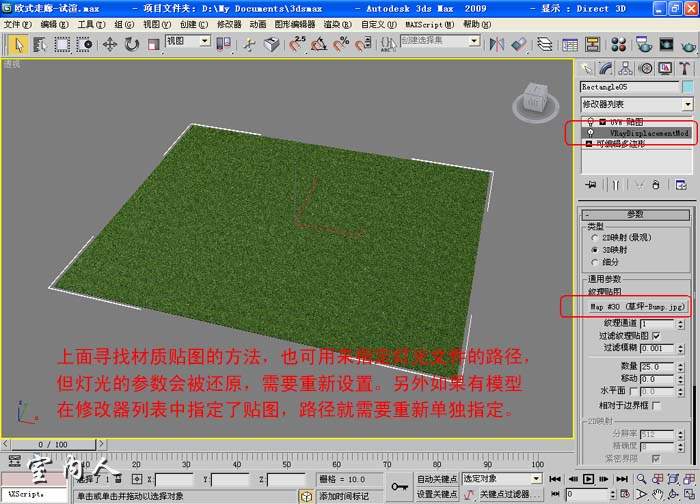Screen dimensions: 700x504
Task: Switch to the Motion command panel
Action: pyautogui.click(x=645, y=69)
